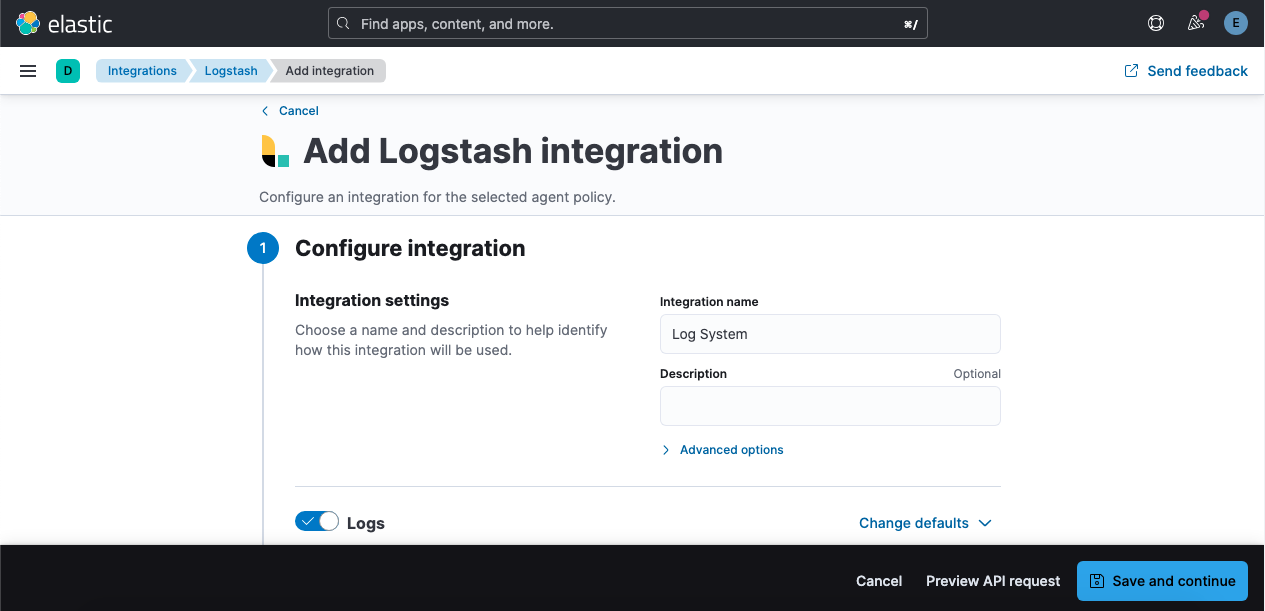Click the Send feedback external link icon
The image size is (1265, 611).
(1131, 71)
